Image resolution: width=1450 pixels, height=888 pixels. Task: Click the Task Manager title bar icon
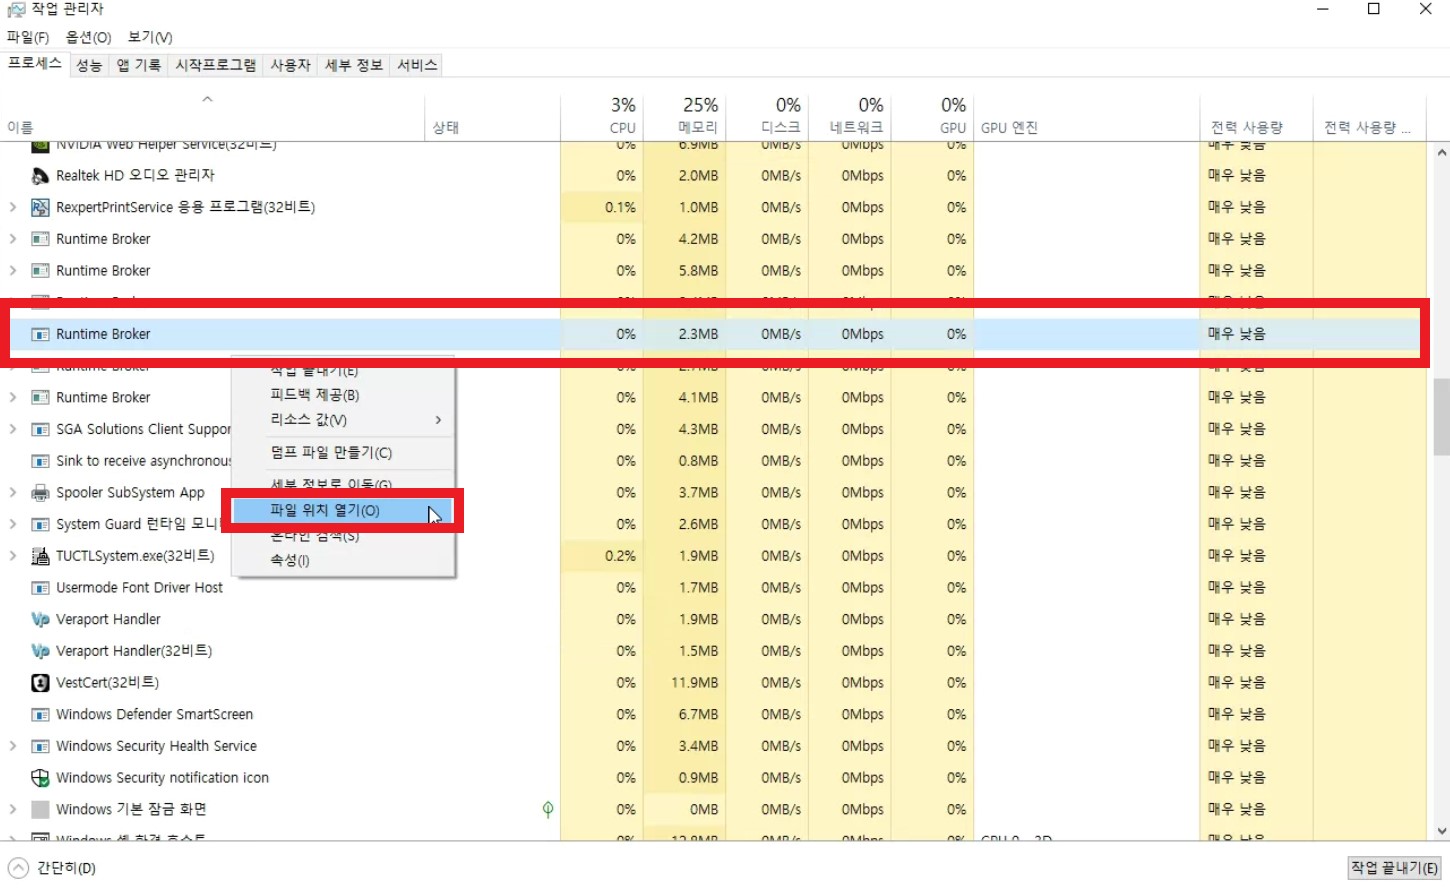tap(16, 9)
